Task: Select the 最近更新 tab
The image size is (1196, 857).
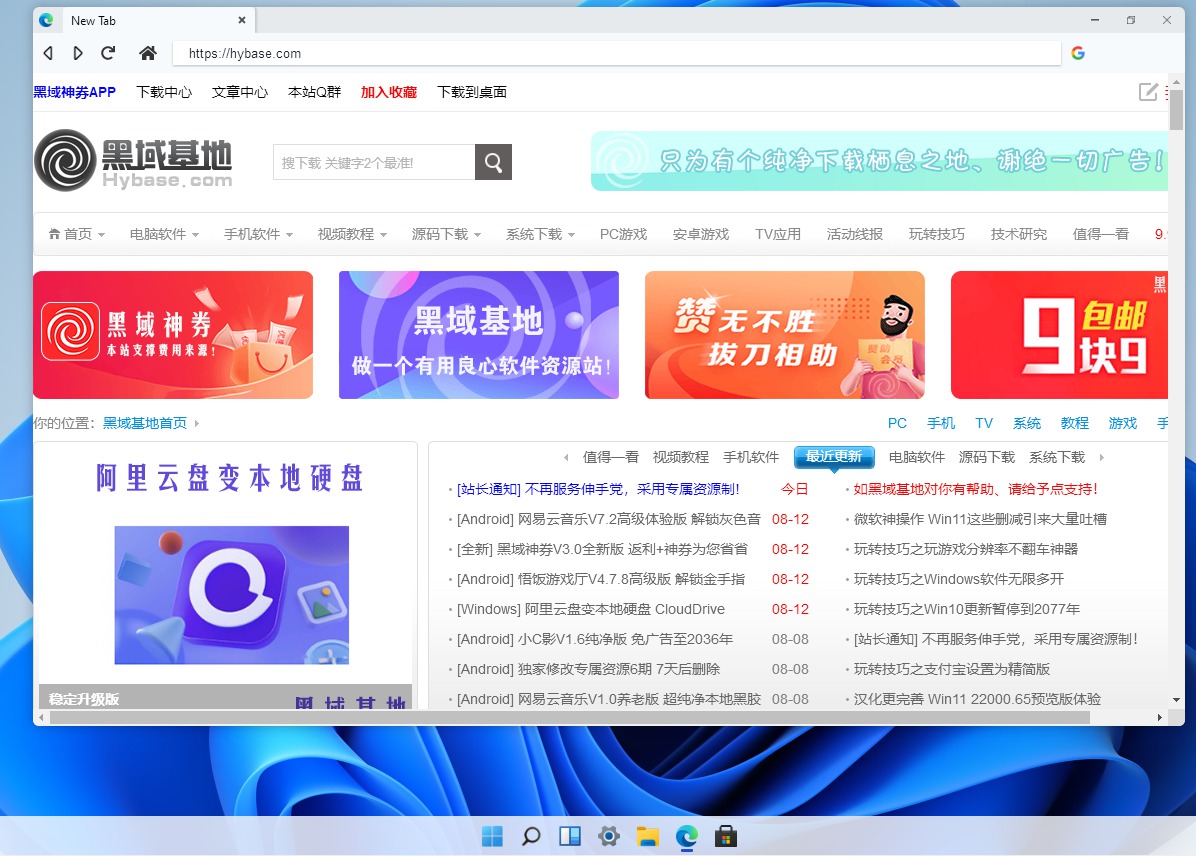Action: [x=834, y=457]
